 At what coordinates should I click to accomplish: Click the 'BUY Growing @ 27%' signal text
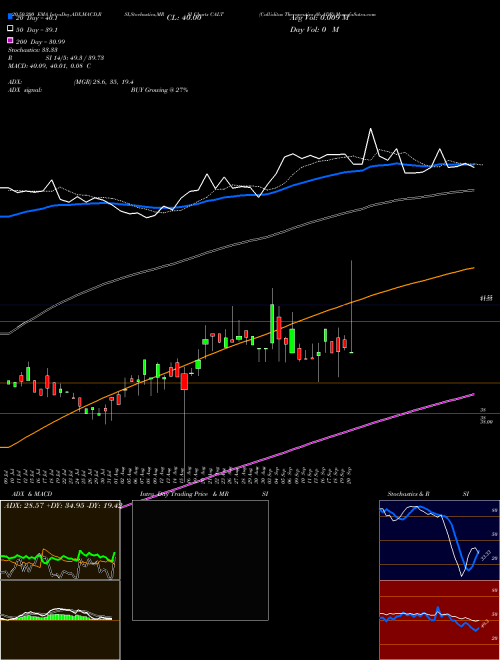(x=159, y=90)
